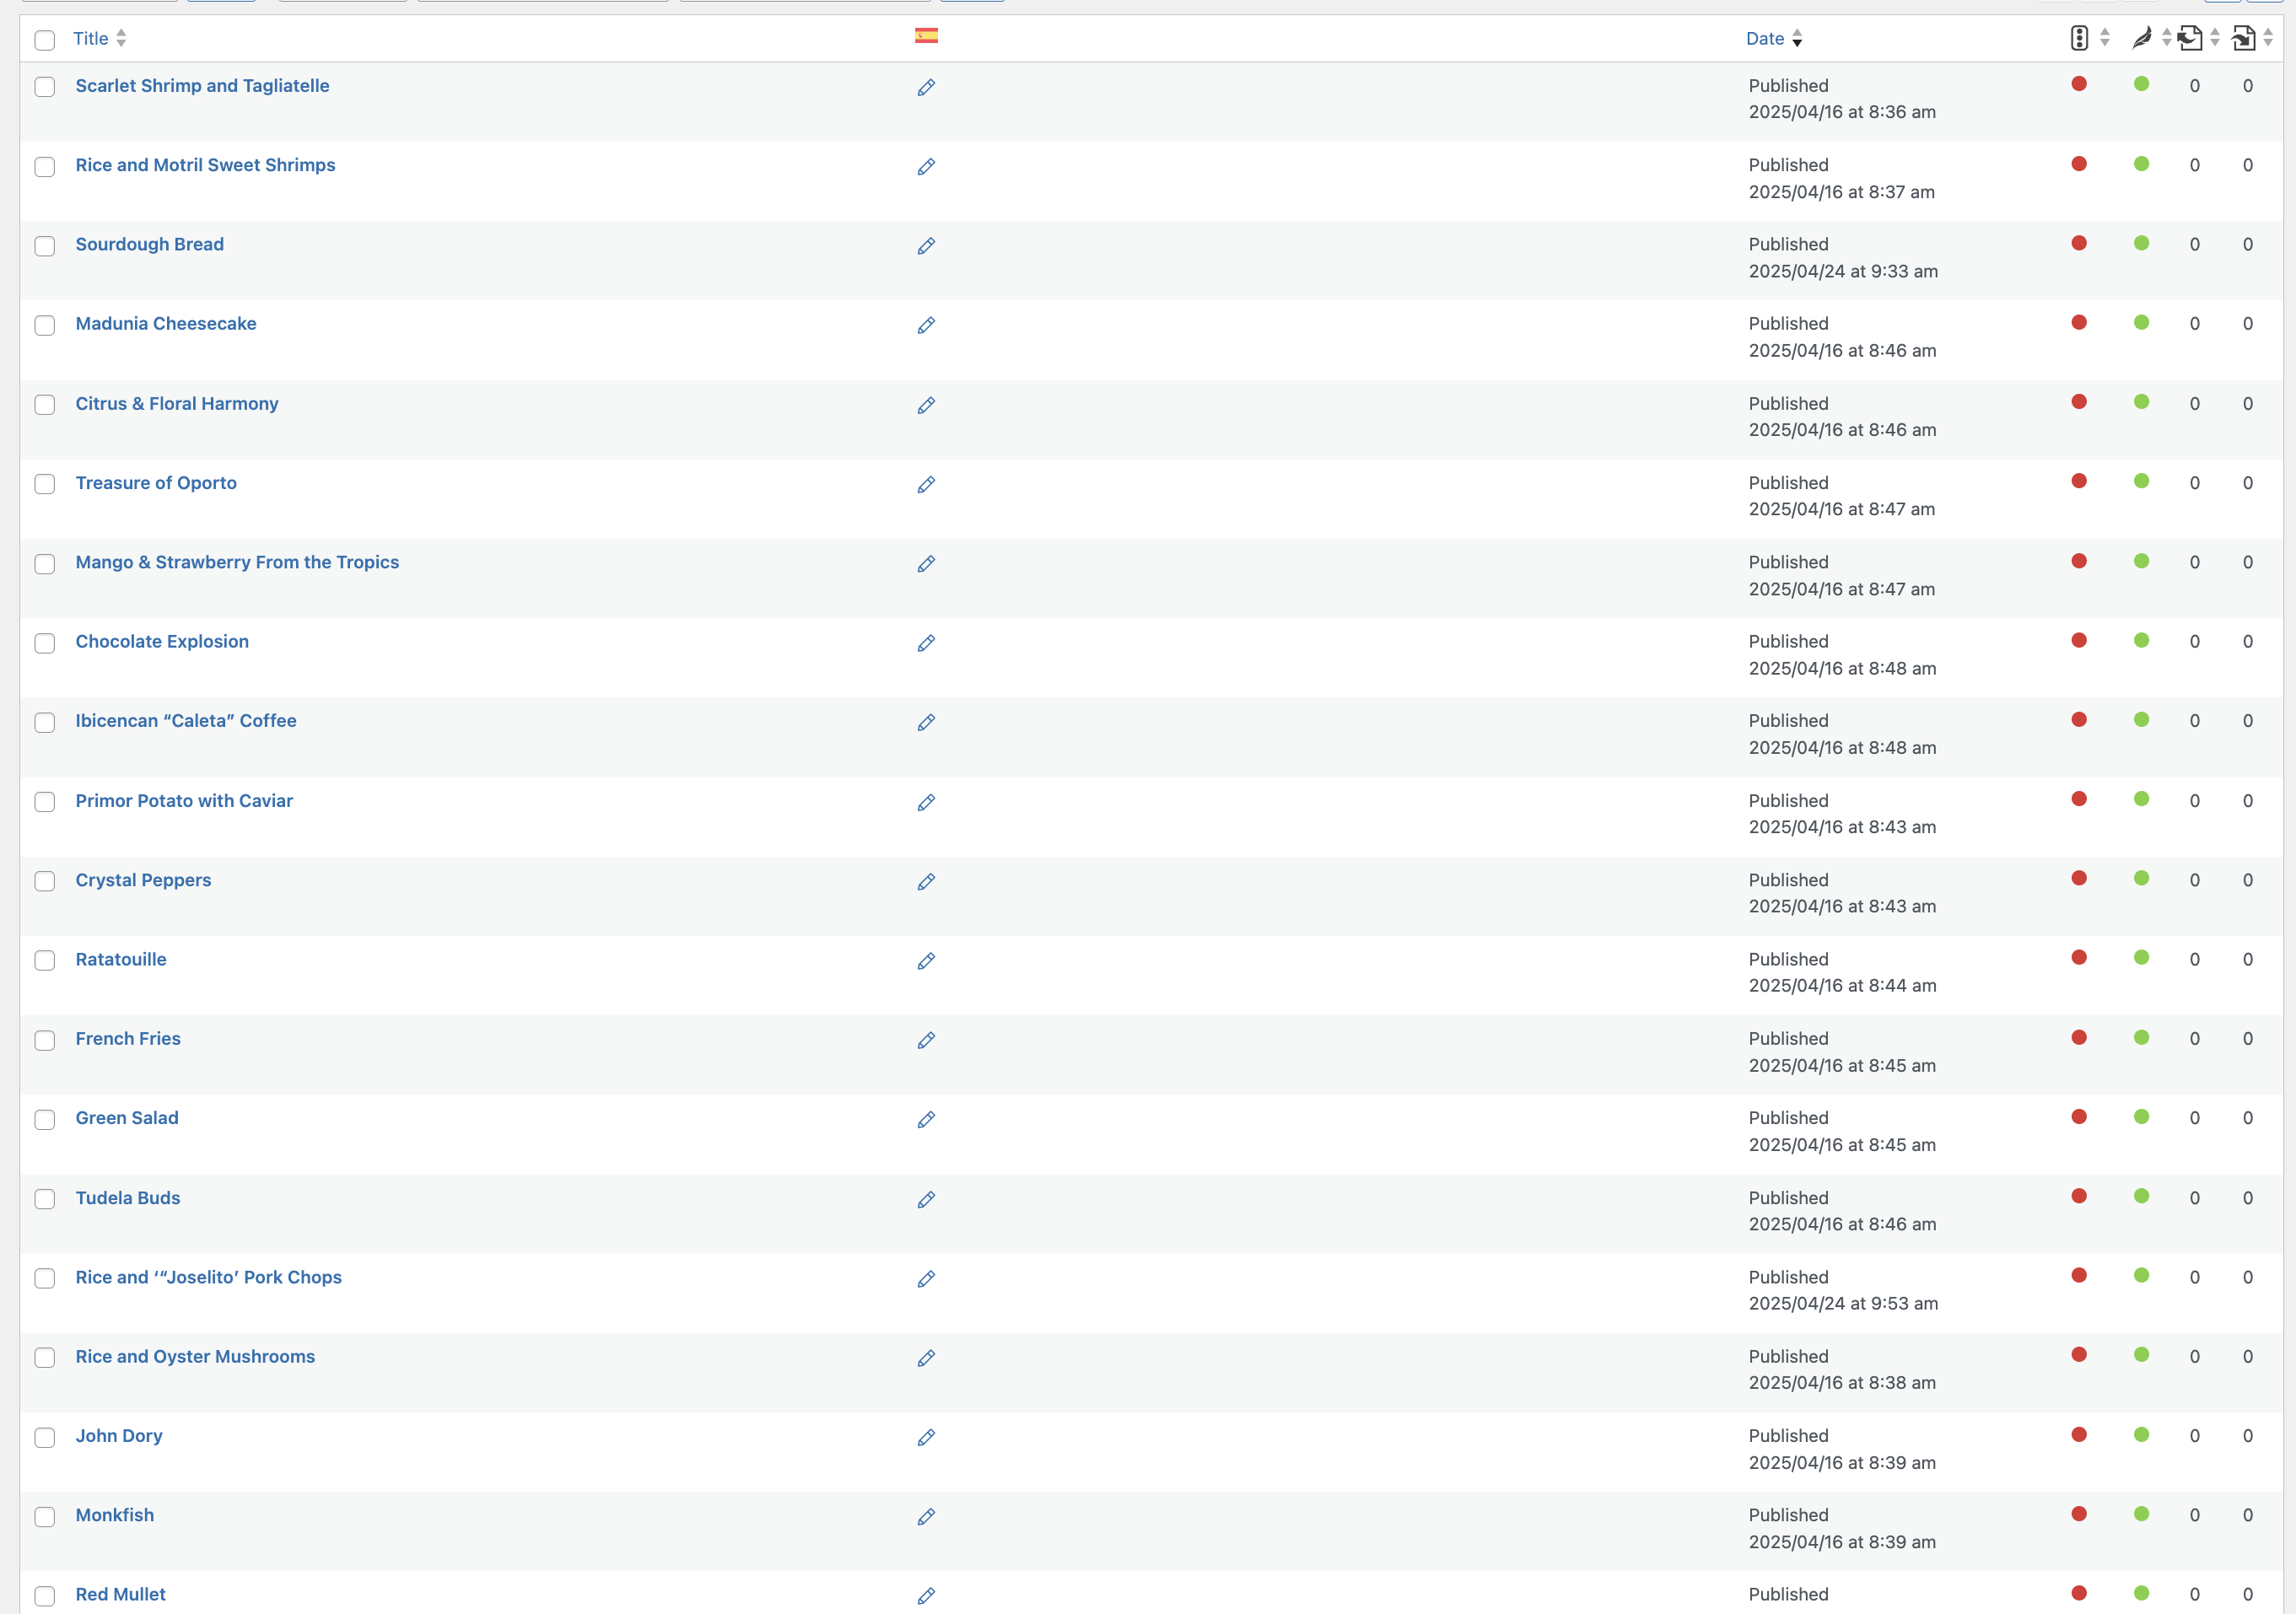Edit Spanish translation of Crystal Peppers
The height and width of the screenshot is (1614, 2296).
pos(926,882)
